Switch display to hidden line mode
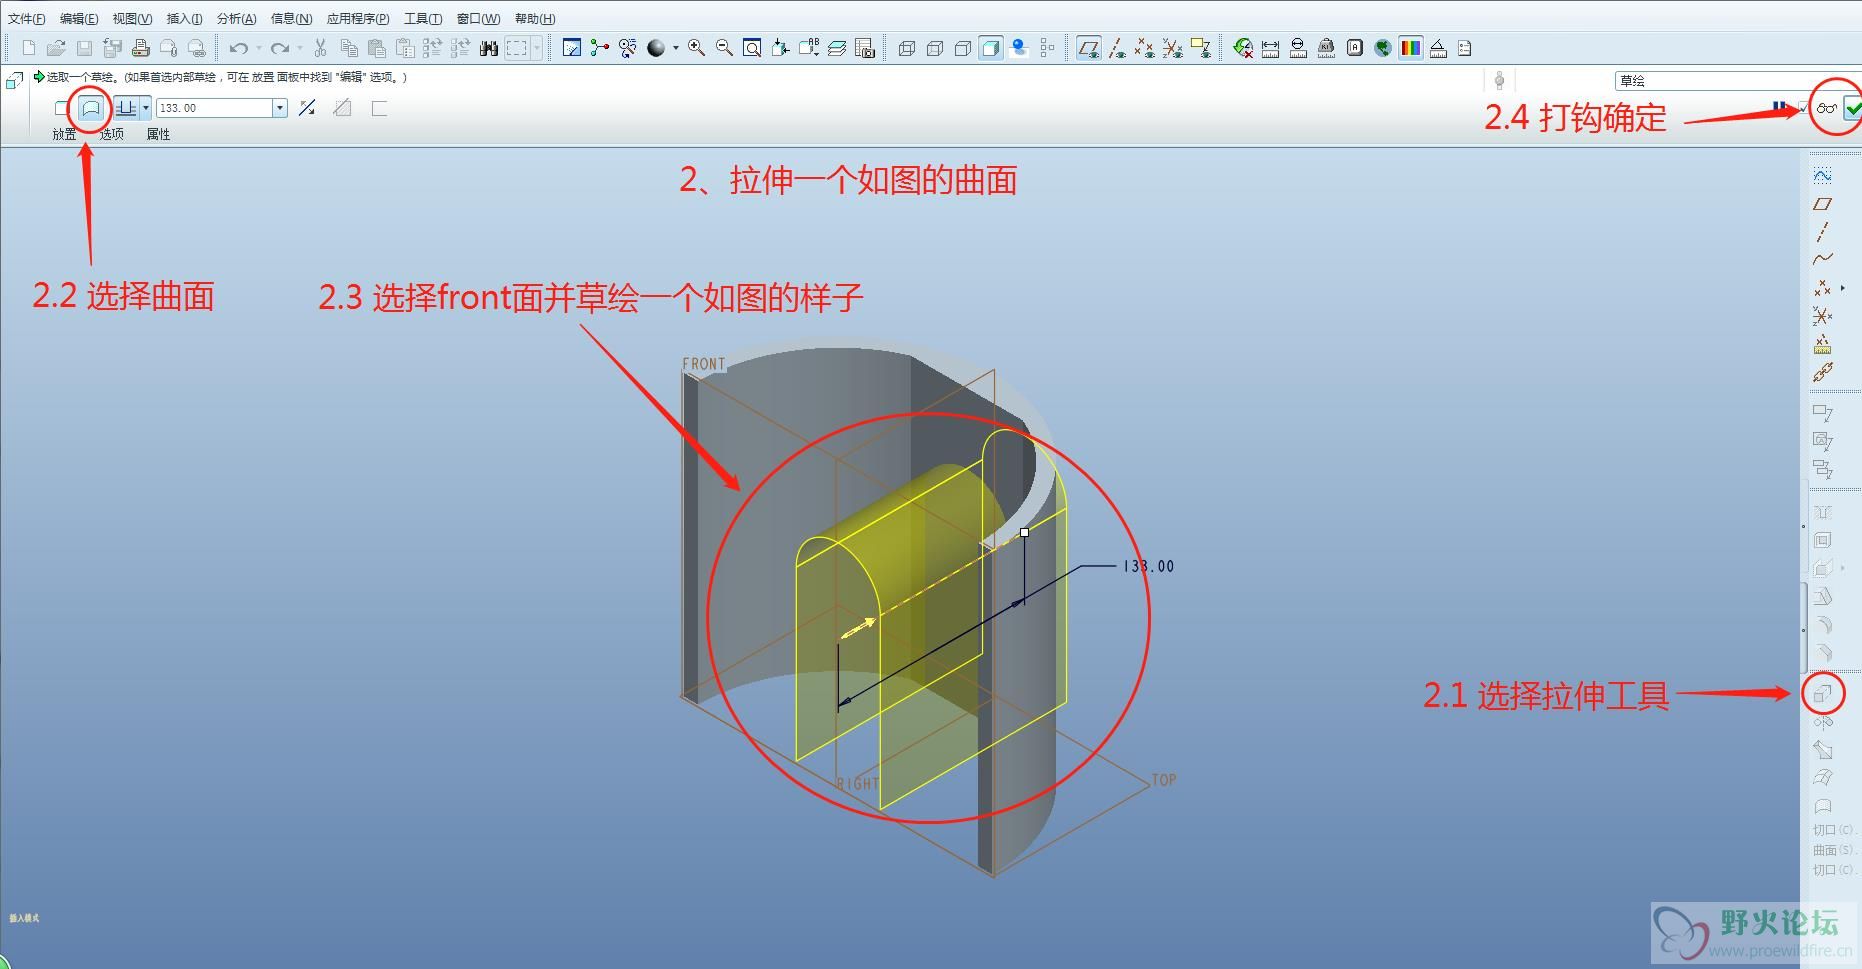 click(935, 48)
